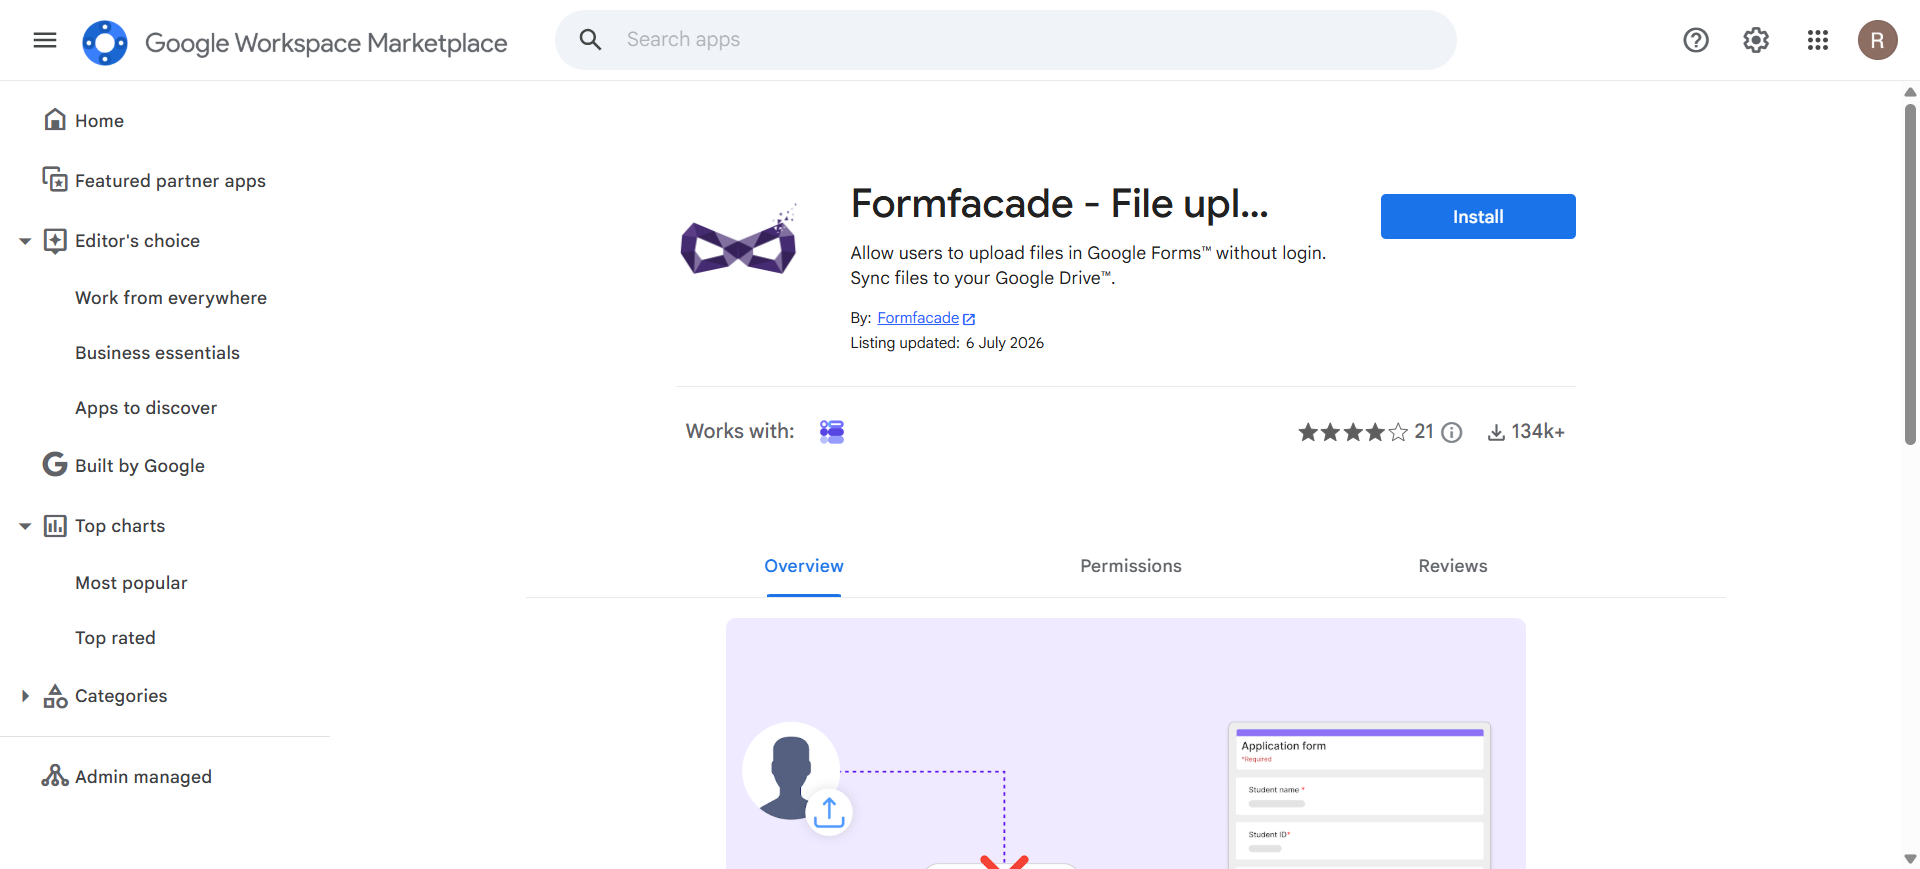Open the Settings gear icon
The height and width of the screenshot is (869, 1920).
[x=1756, y=40]
